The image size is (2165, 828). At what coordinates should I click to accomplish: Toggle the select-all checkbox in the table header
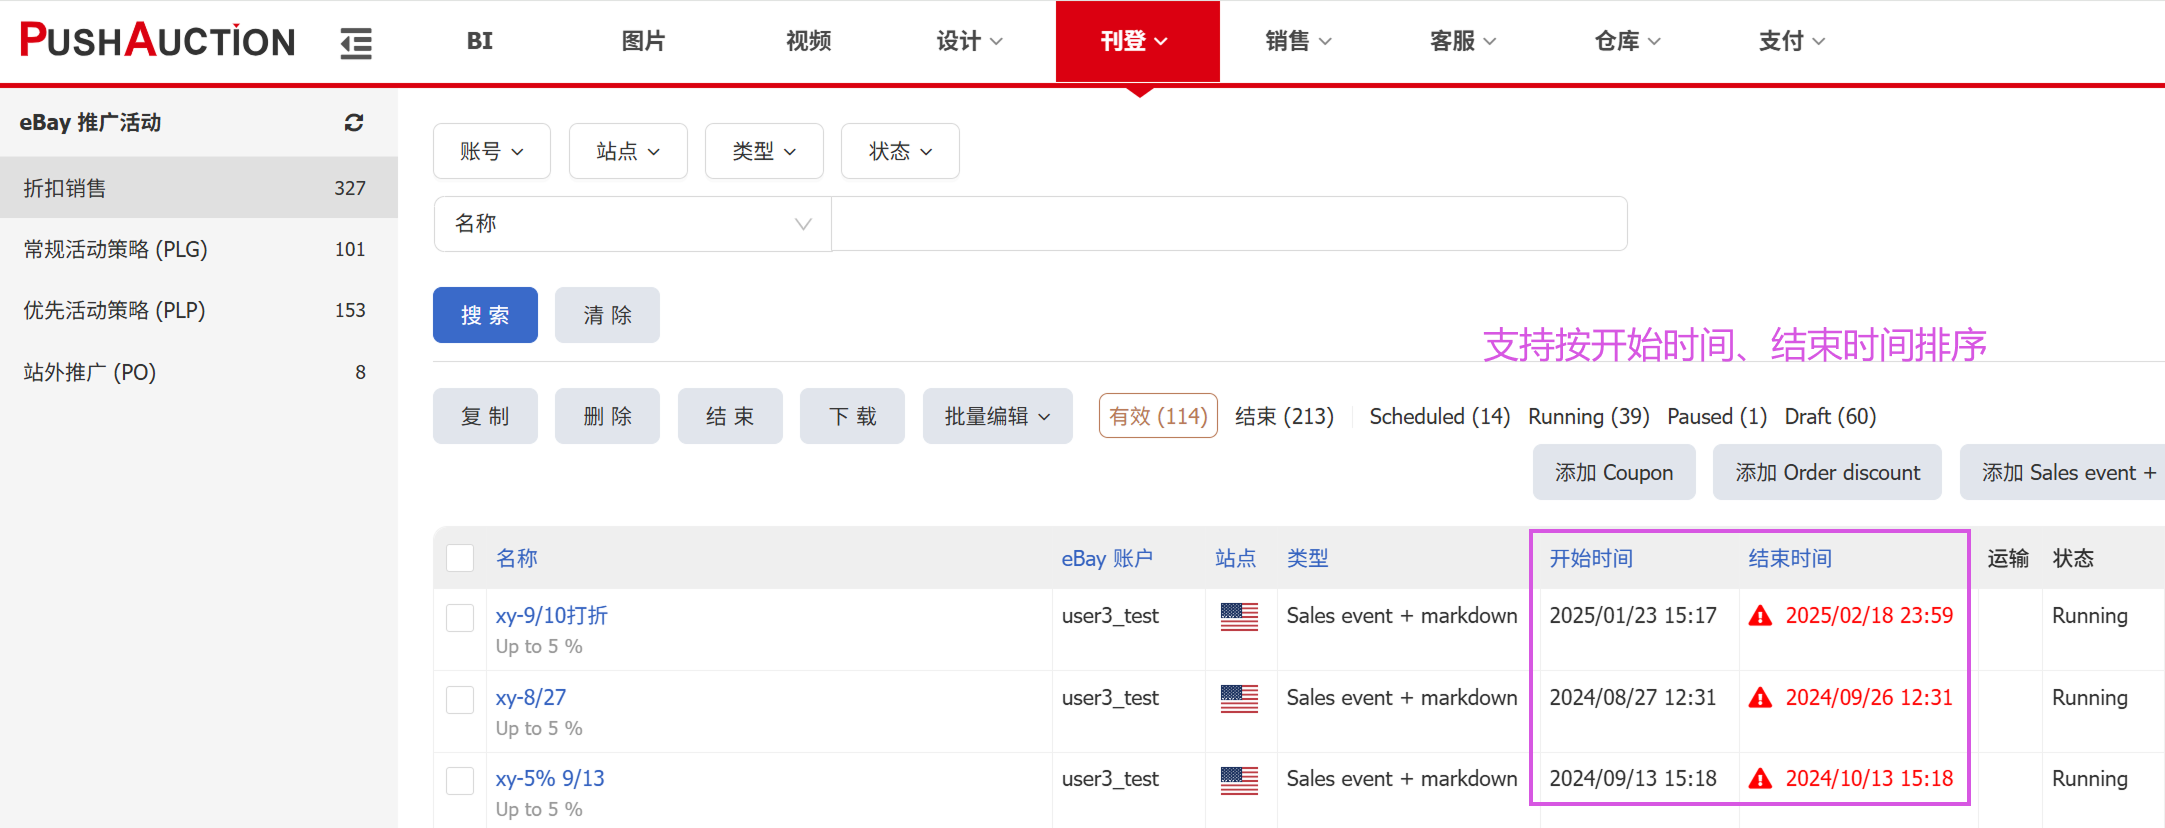tap(460, 558)
